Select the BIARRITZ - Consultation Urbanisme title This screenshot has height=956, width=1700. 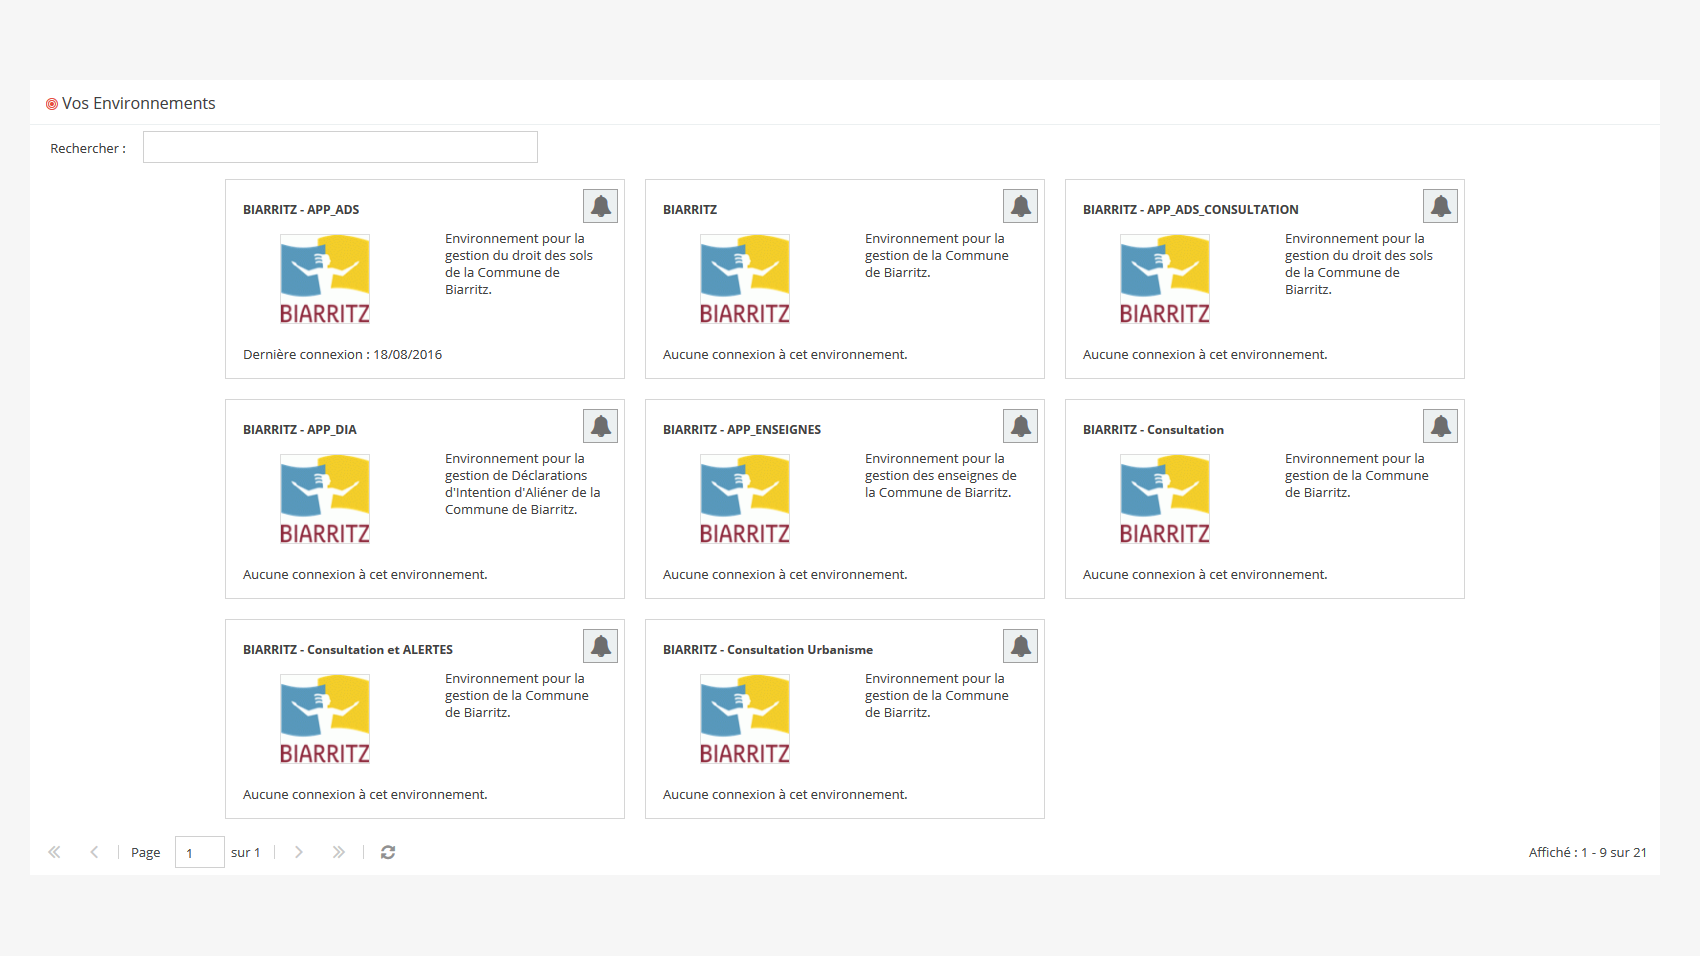[768, 650]
